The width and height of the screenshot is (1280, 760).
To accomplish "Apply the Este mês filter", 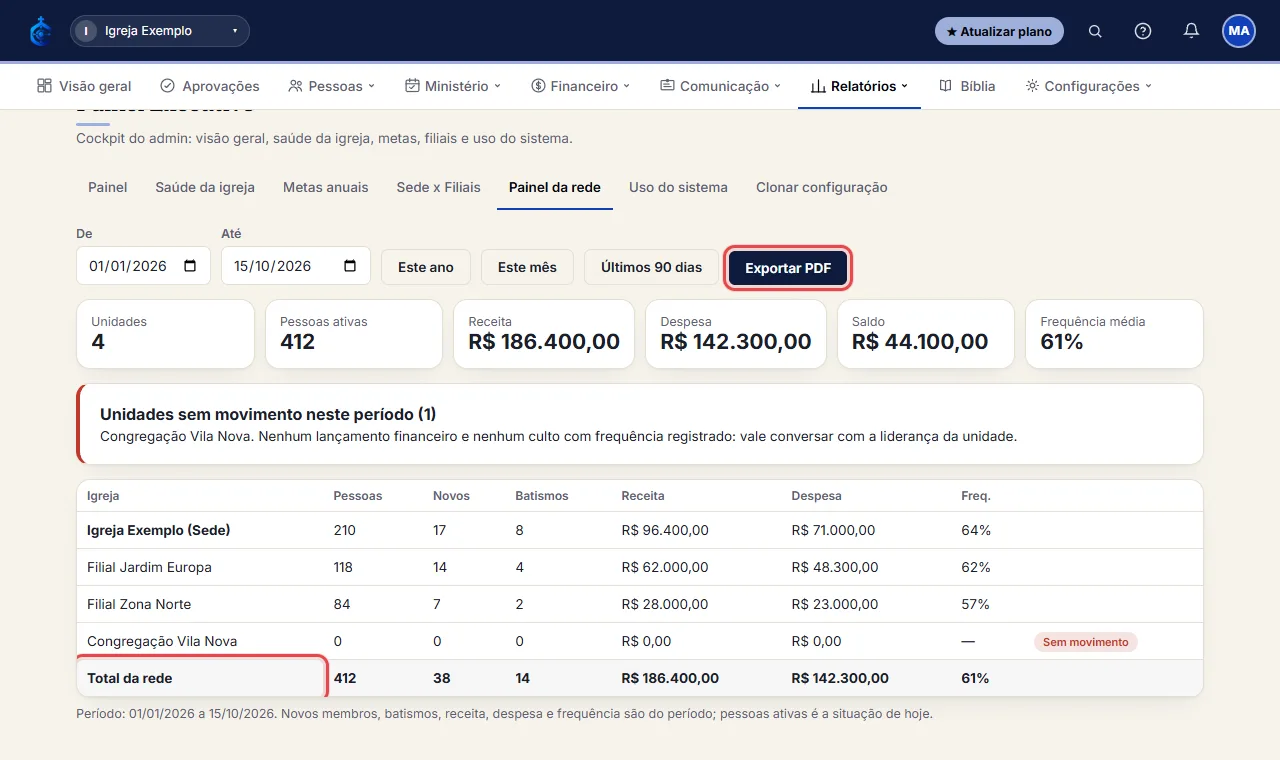I will pos(527,267).
